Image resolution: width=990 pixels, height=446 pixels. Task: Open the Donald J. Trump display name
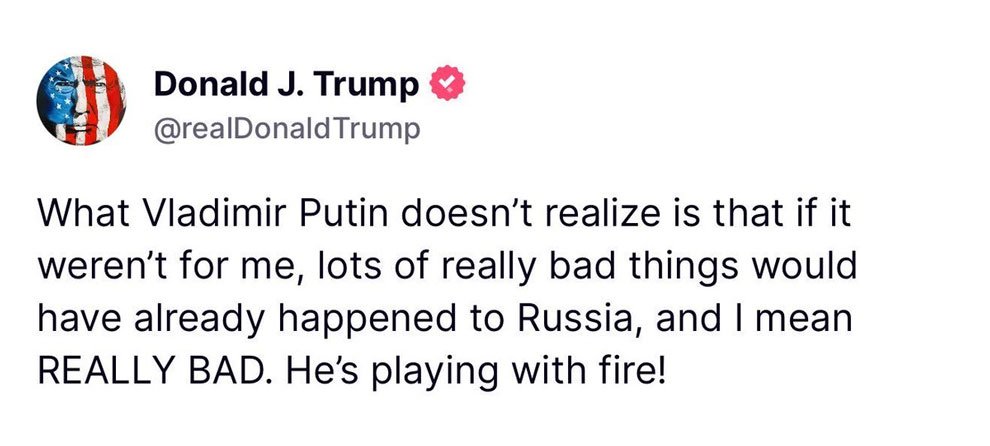pos(286,84)
